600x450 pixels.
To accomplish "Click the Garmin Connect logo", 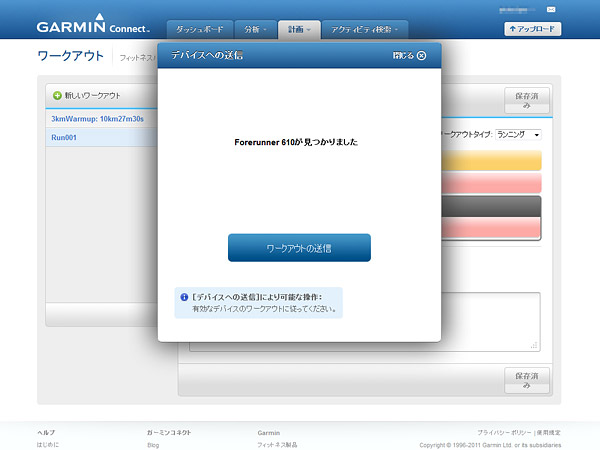I will pos(93,24).
